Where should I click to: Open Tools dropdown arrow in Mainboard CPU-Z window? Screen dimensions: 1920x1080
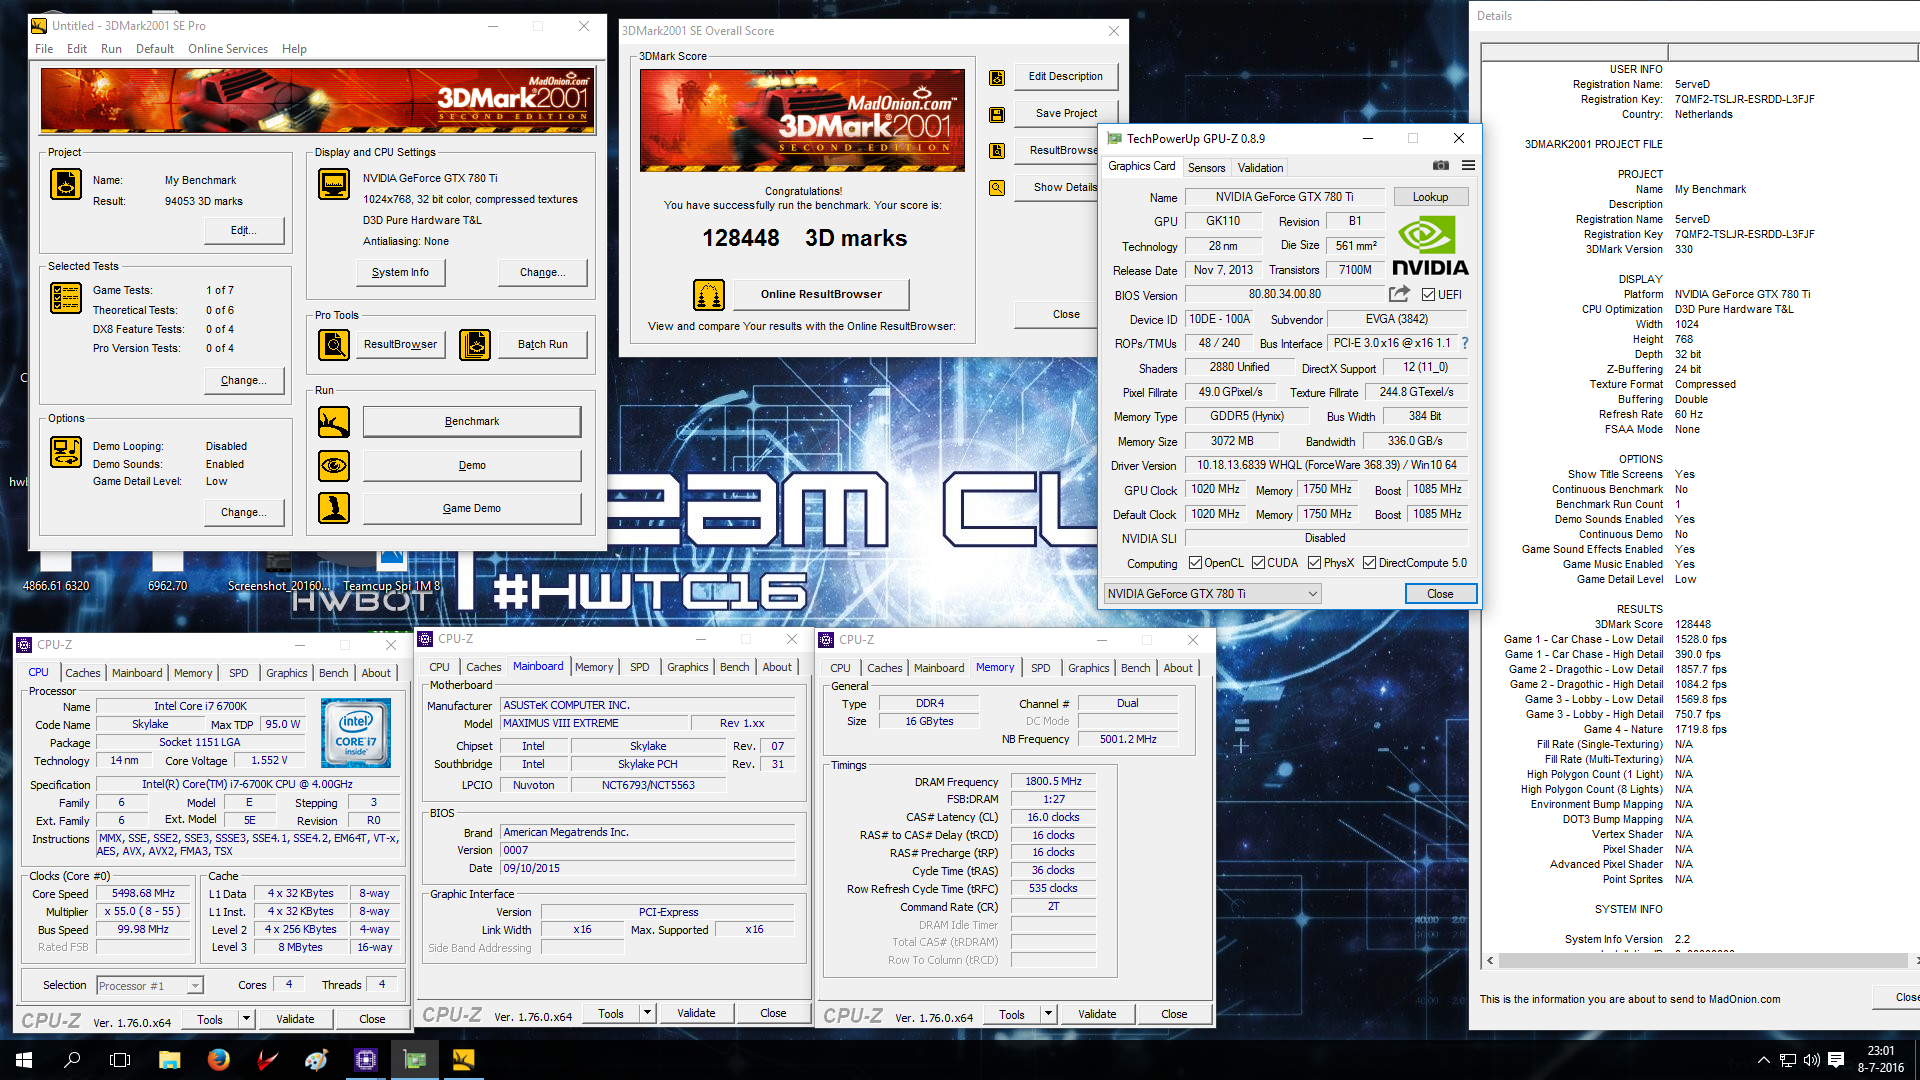pyautogui.click(x=647, y=1013)
